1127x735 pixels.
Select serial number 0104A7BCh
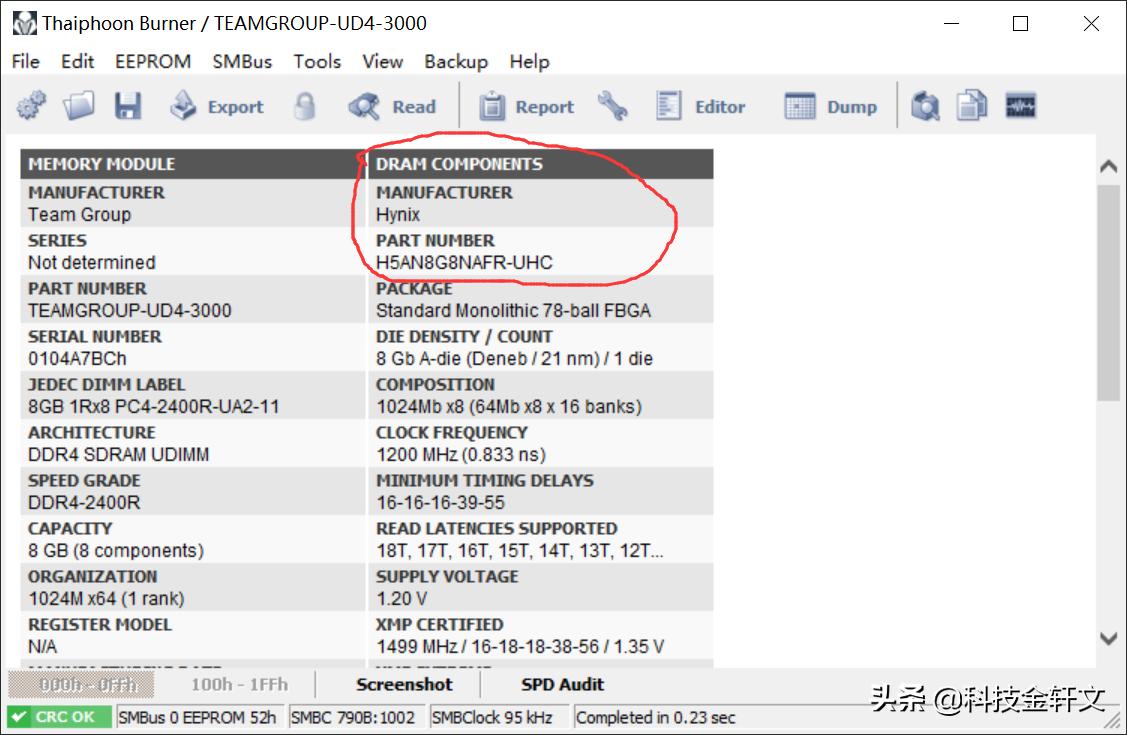[x=77, y=359]
